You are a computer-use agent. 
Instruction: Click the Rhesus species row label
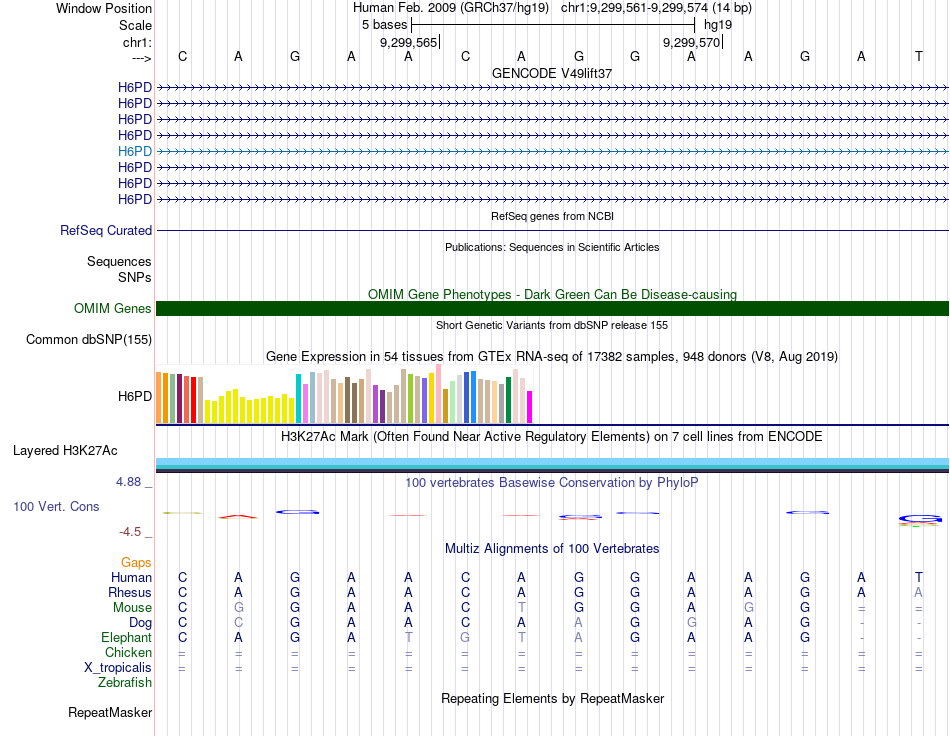click(x=130, y=593)
